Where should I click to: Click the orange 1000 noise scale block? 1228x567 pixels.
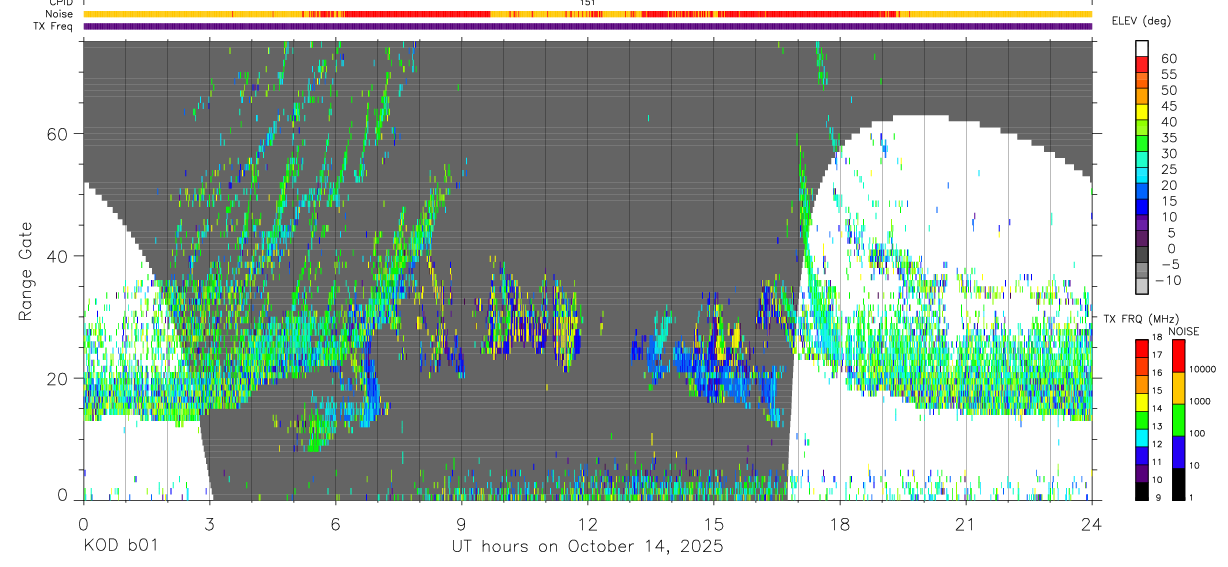(x=1178, y=387)
